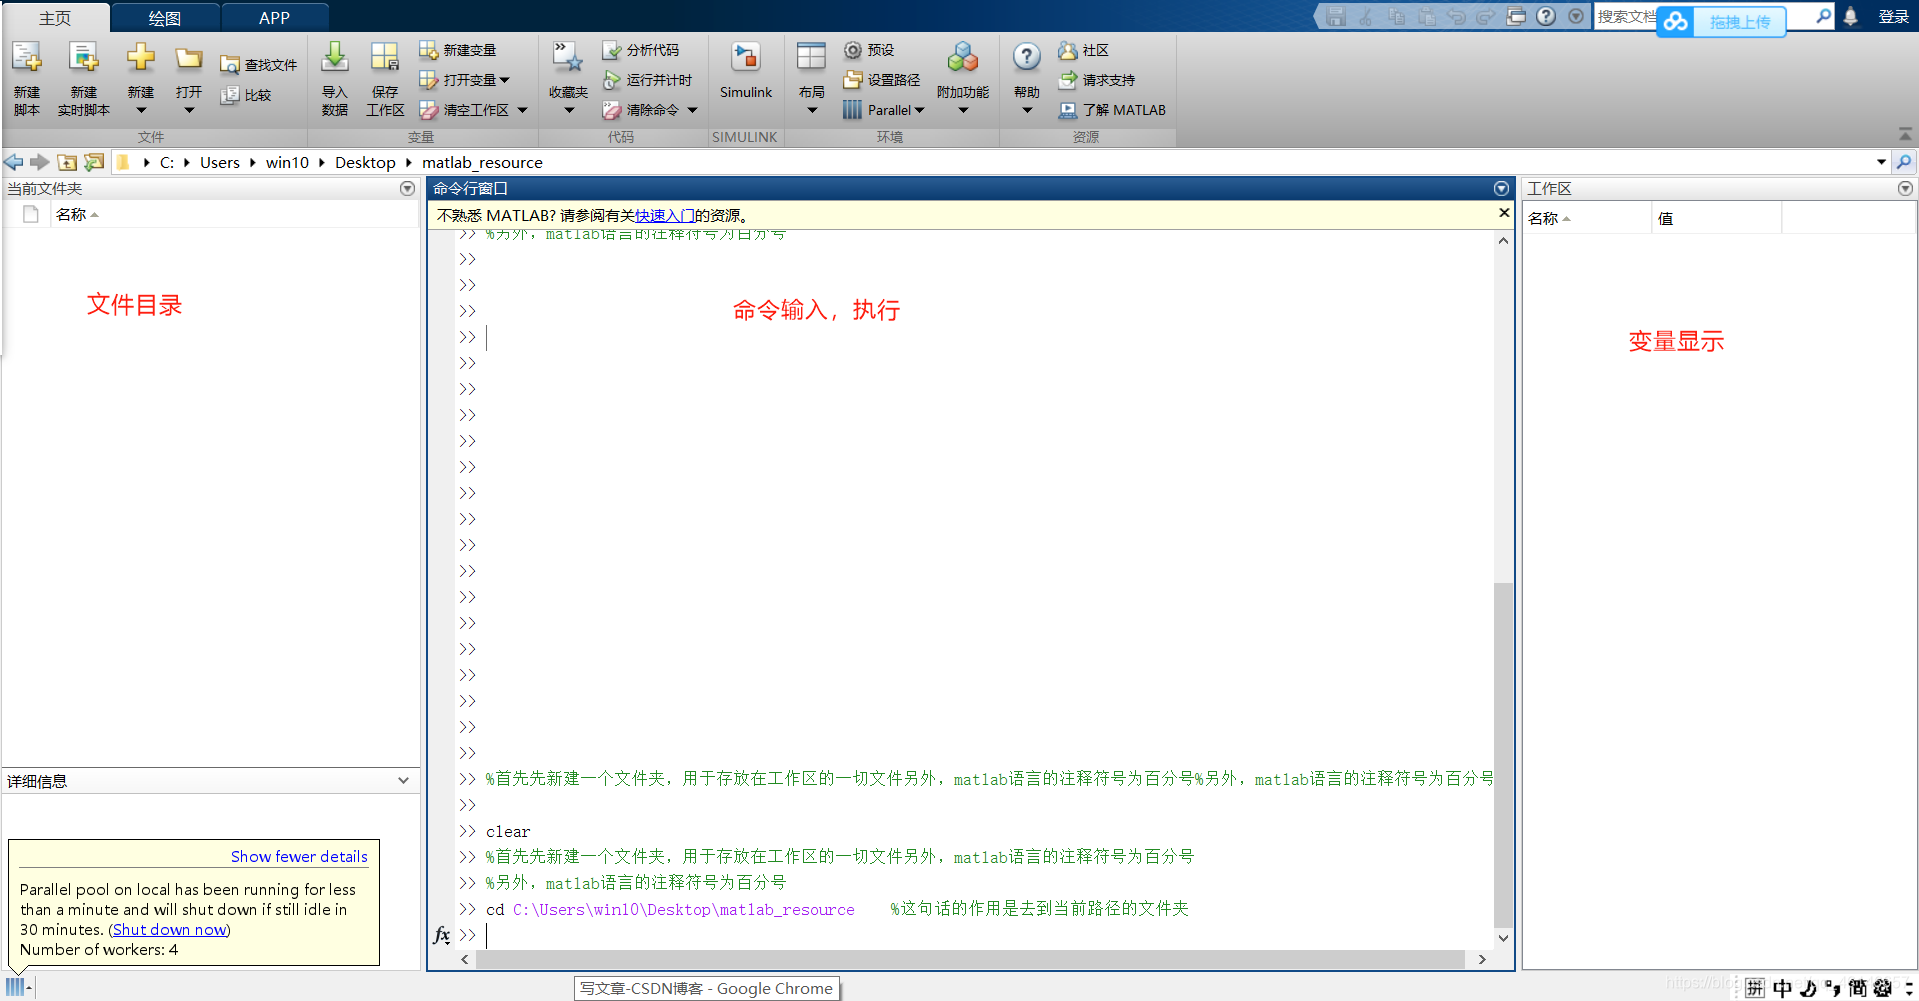The width and height of the screenshot is (1919, 1001).
Task: Open the 命令行窗口 panel actions menu
Action: 1501,188
